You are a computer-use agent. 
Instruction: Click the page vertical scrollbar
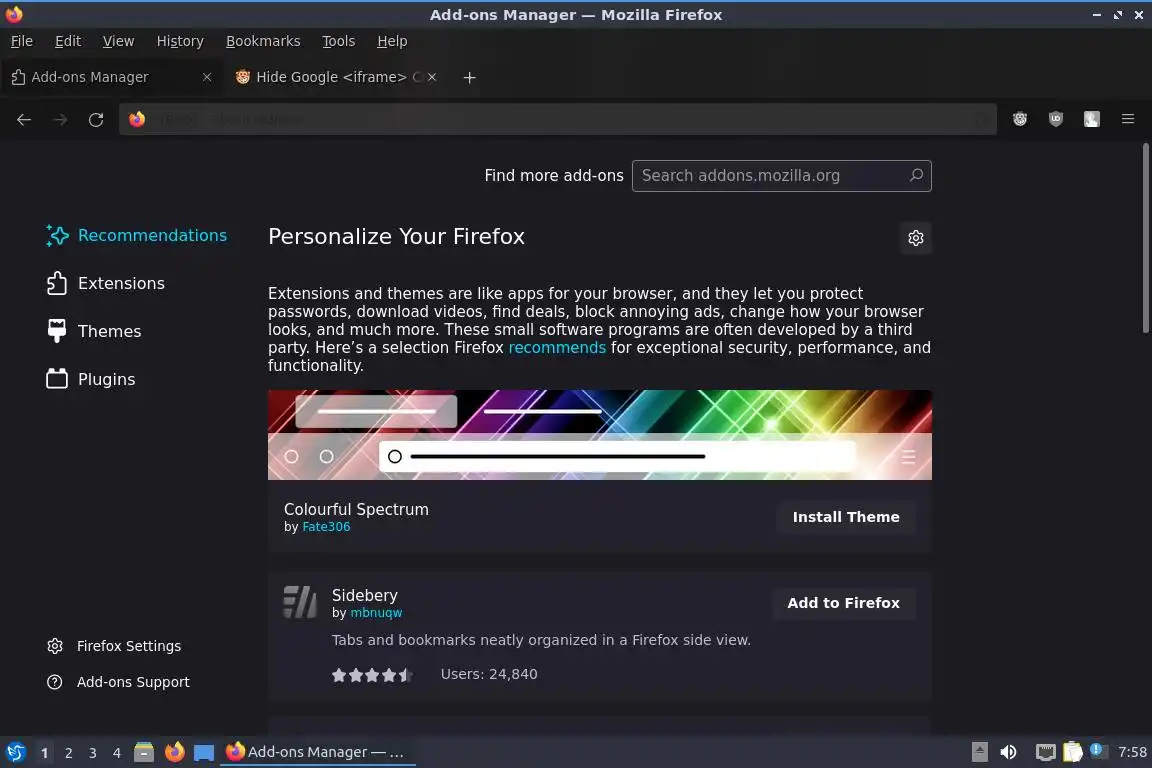coord(1145,237)
